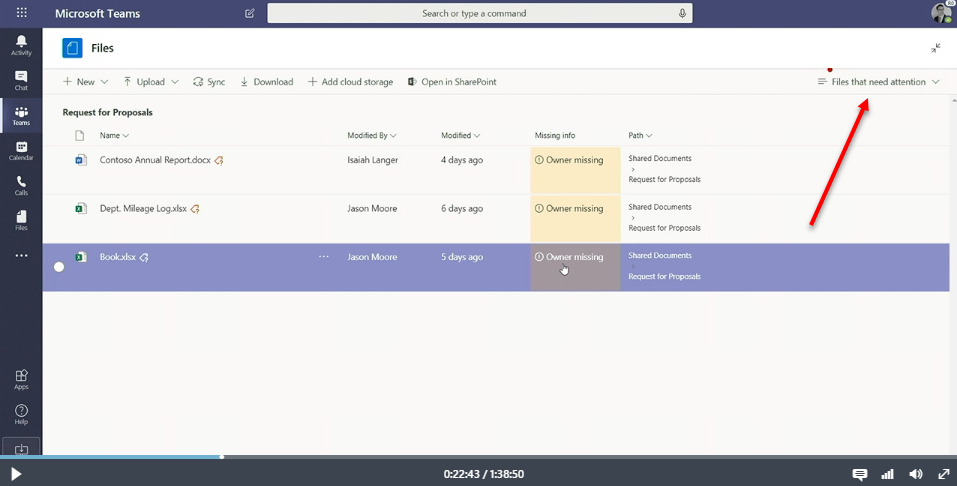This screenshot has width=957, height=486.
Task: Open Dept. Mileage Log.xlsx file
Action: click(x=143, y=209)
